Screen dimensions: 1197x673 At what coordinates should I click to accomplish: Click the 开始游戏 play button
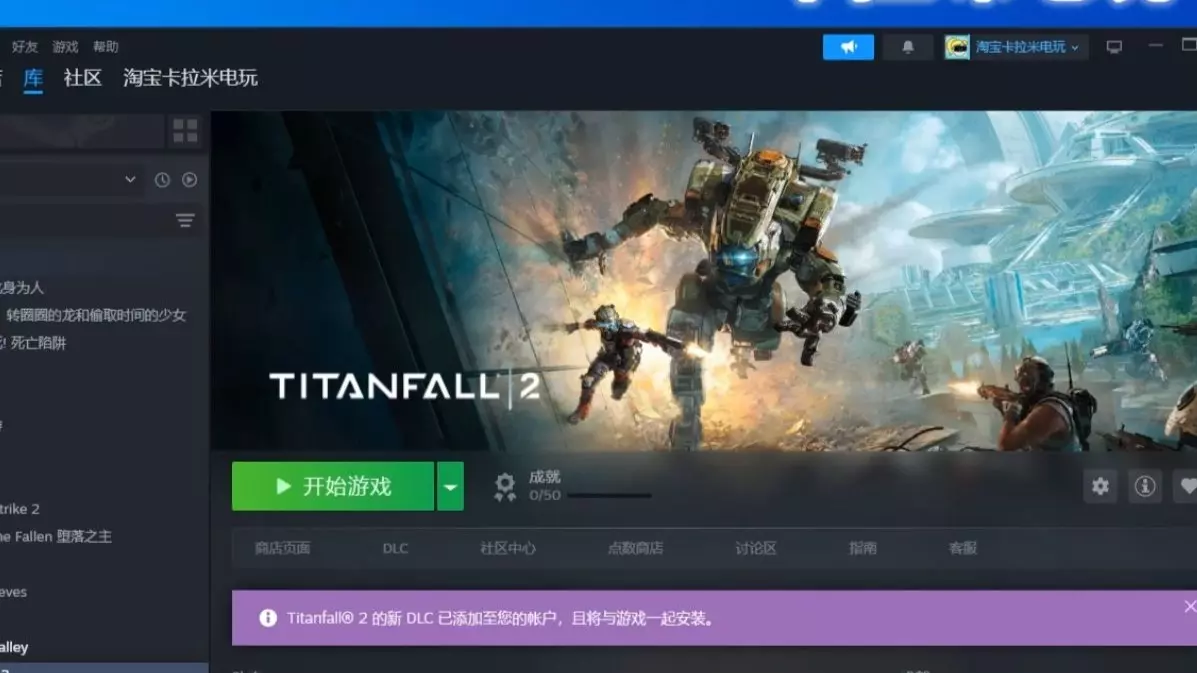pos(333,486)
